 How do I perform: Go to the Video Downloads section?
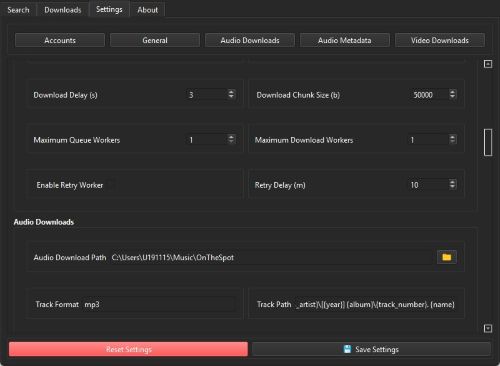point(440,40)
